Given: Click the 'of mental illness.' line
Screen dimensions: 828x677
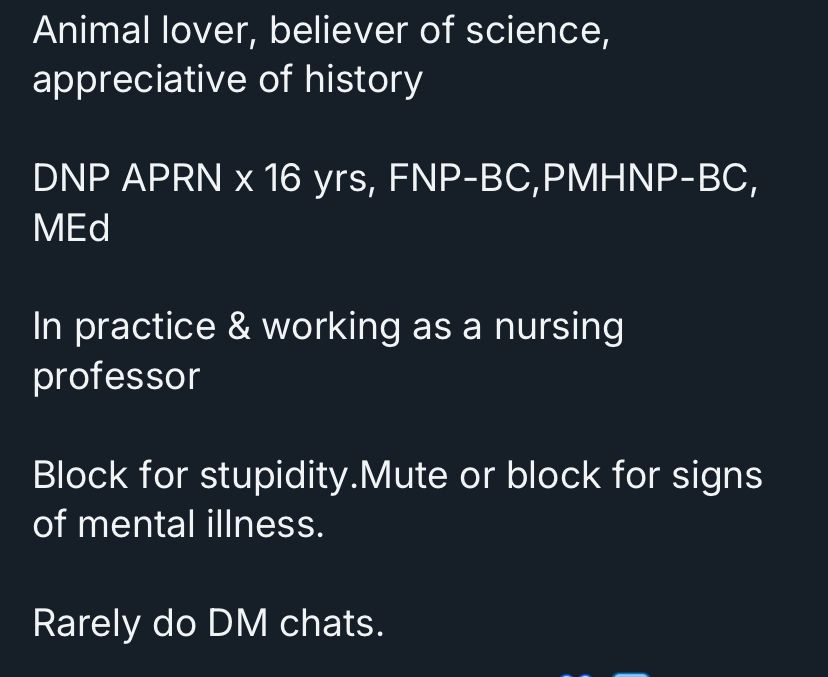Looking at the screenshot, I should (178, 524).
